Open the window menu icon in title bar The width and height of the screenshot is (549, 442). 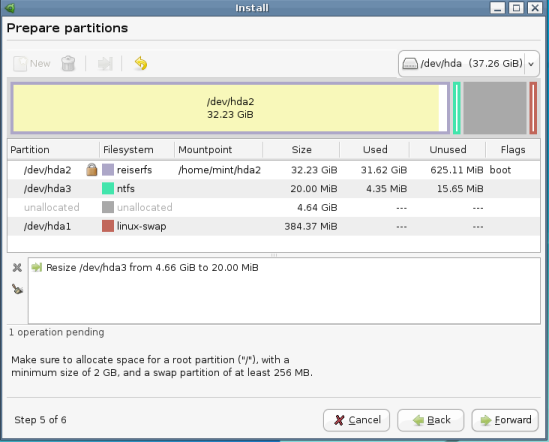[x=9, y=8]
